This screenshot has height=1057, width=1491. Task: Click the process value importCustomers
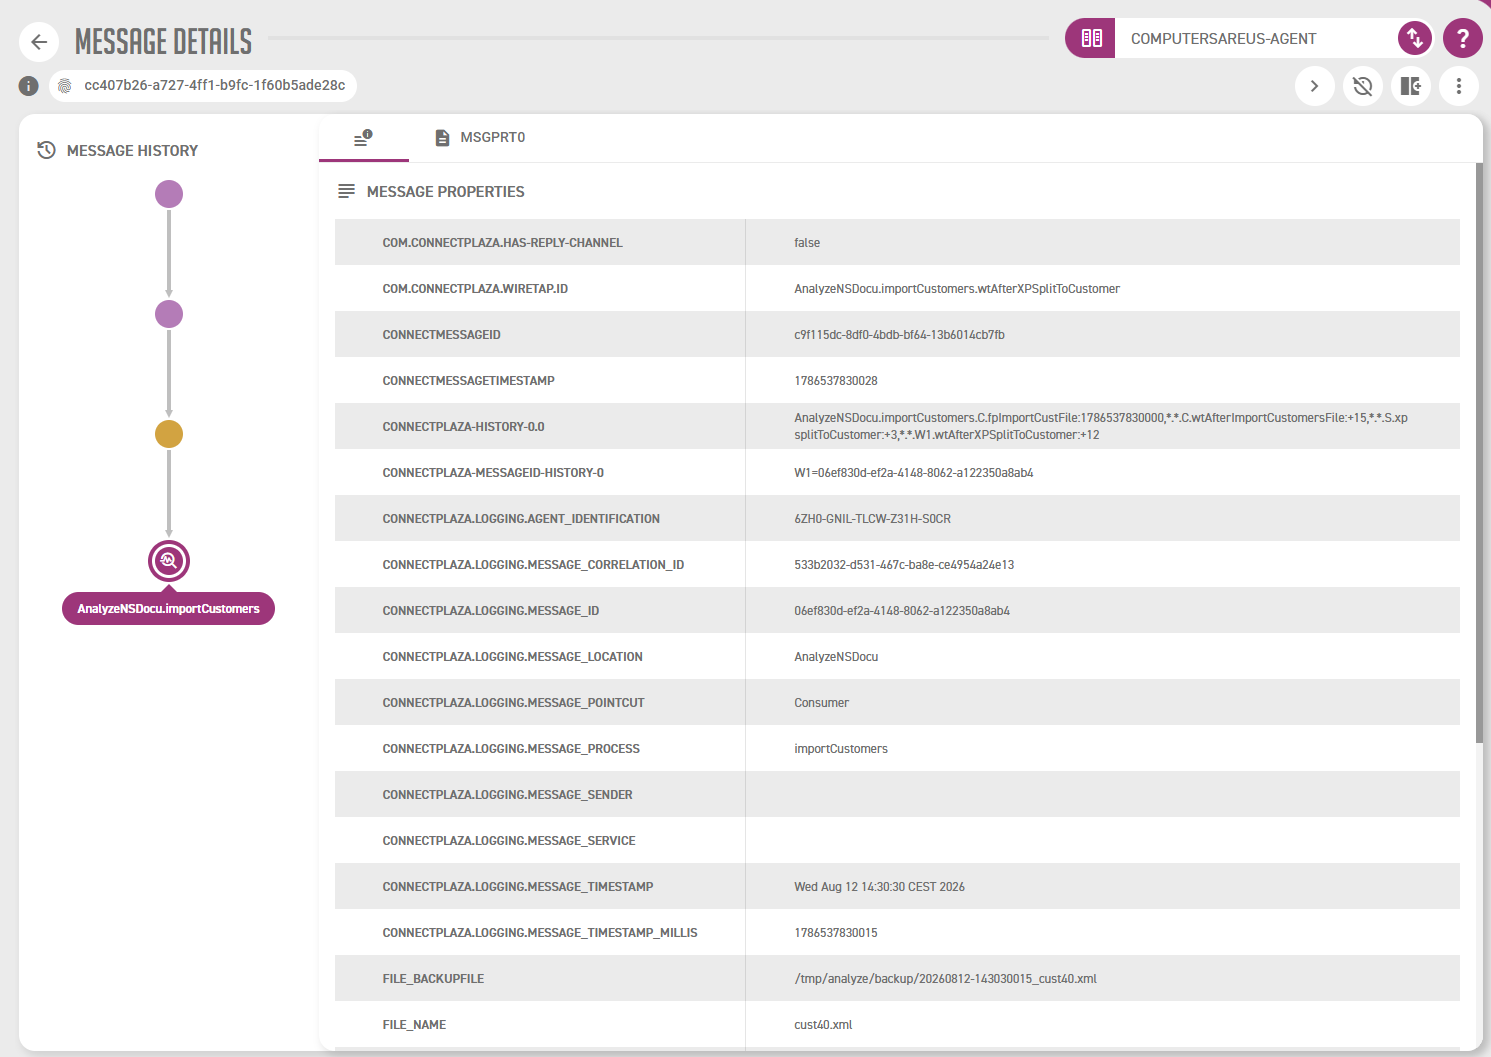coord(841,749)
